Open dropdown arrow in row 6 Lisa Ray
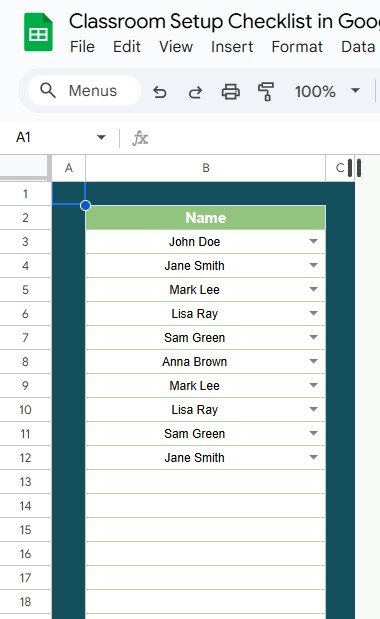This screenshot has width=380, height=619. pyautogui.click(x=314, y=313)
